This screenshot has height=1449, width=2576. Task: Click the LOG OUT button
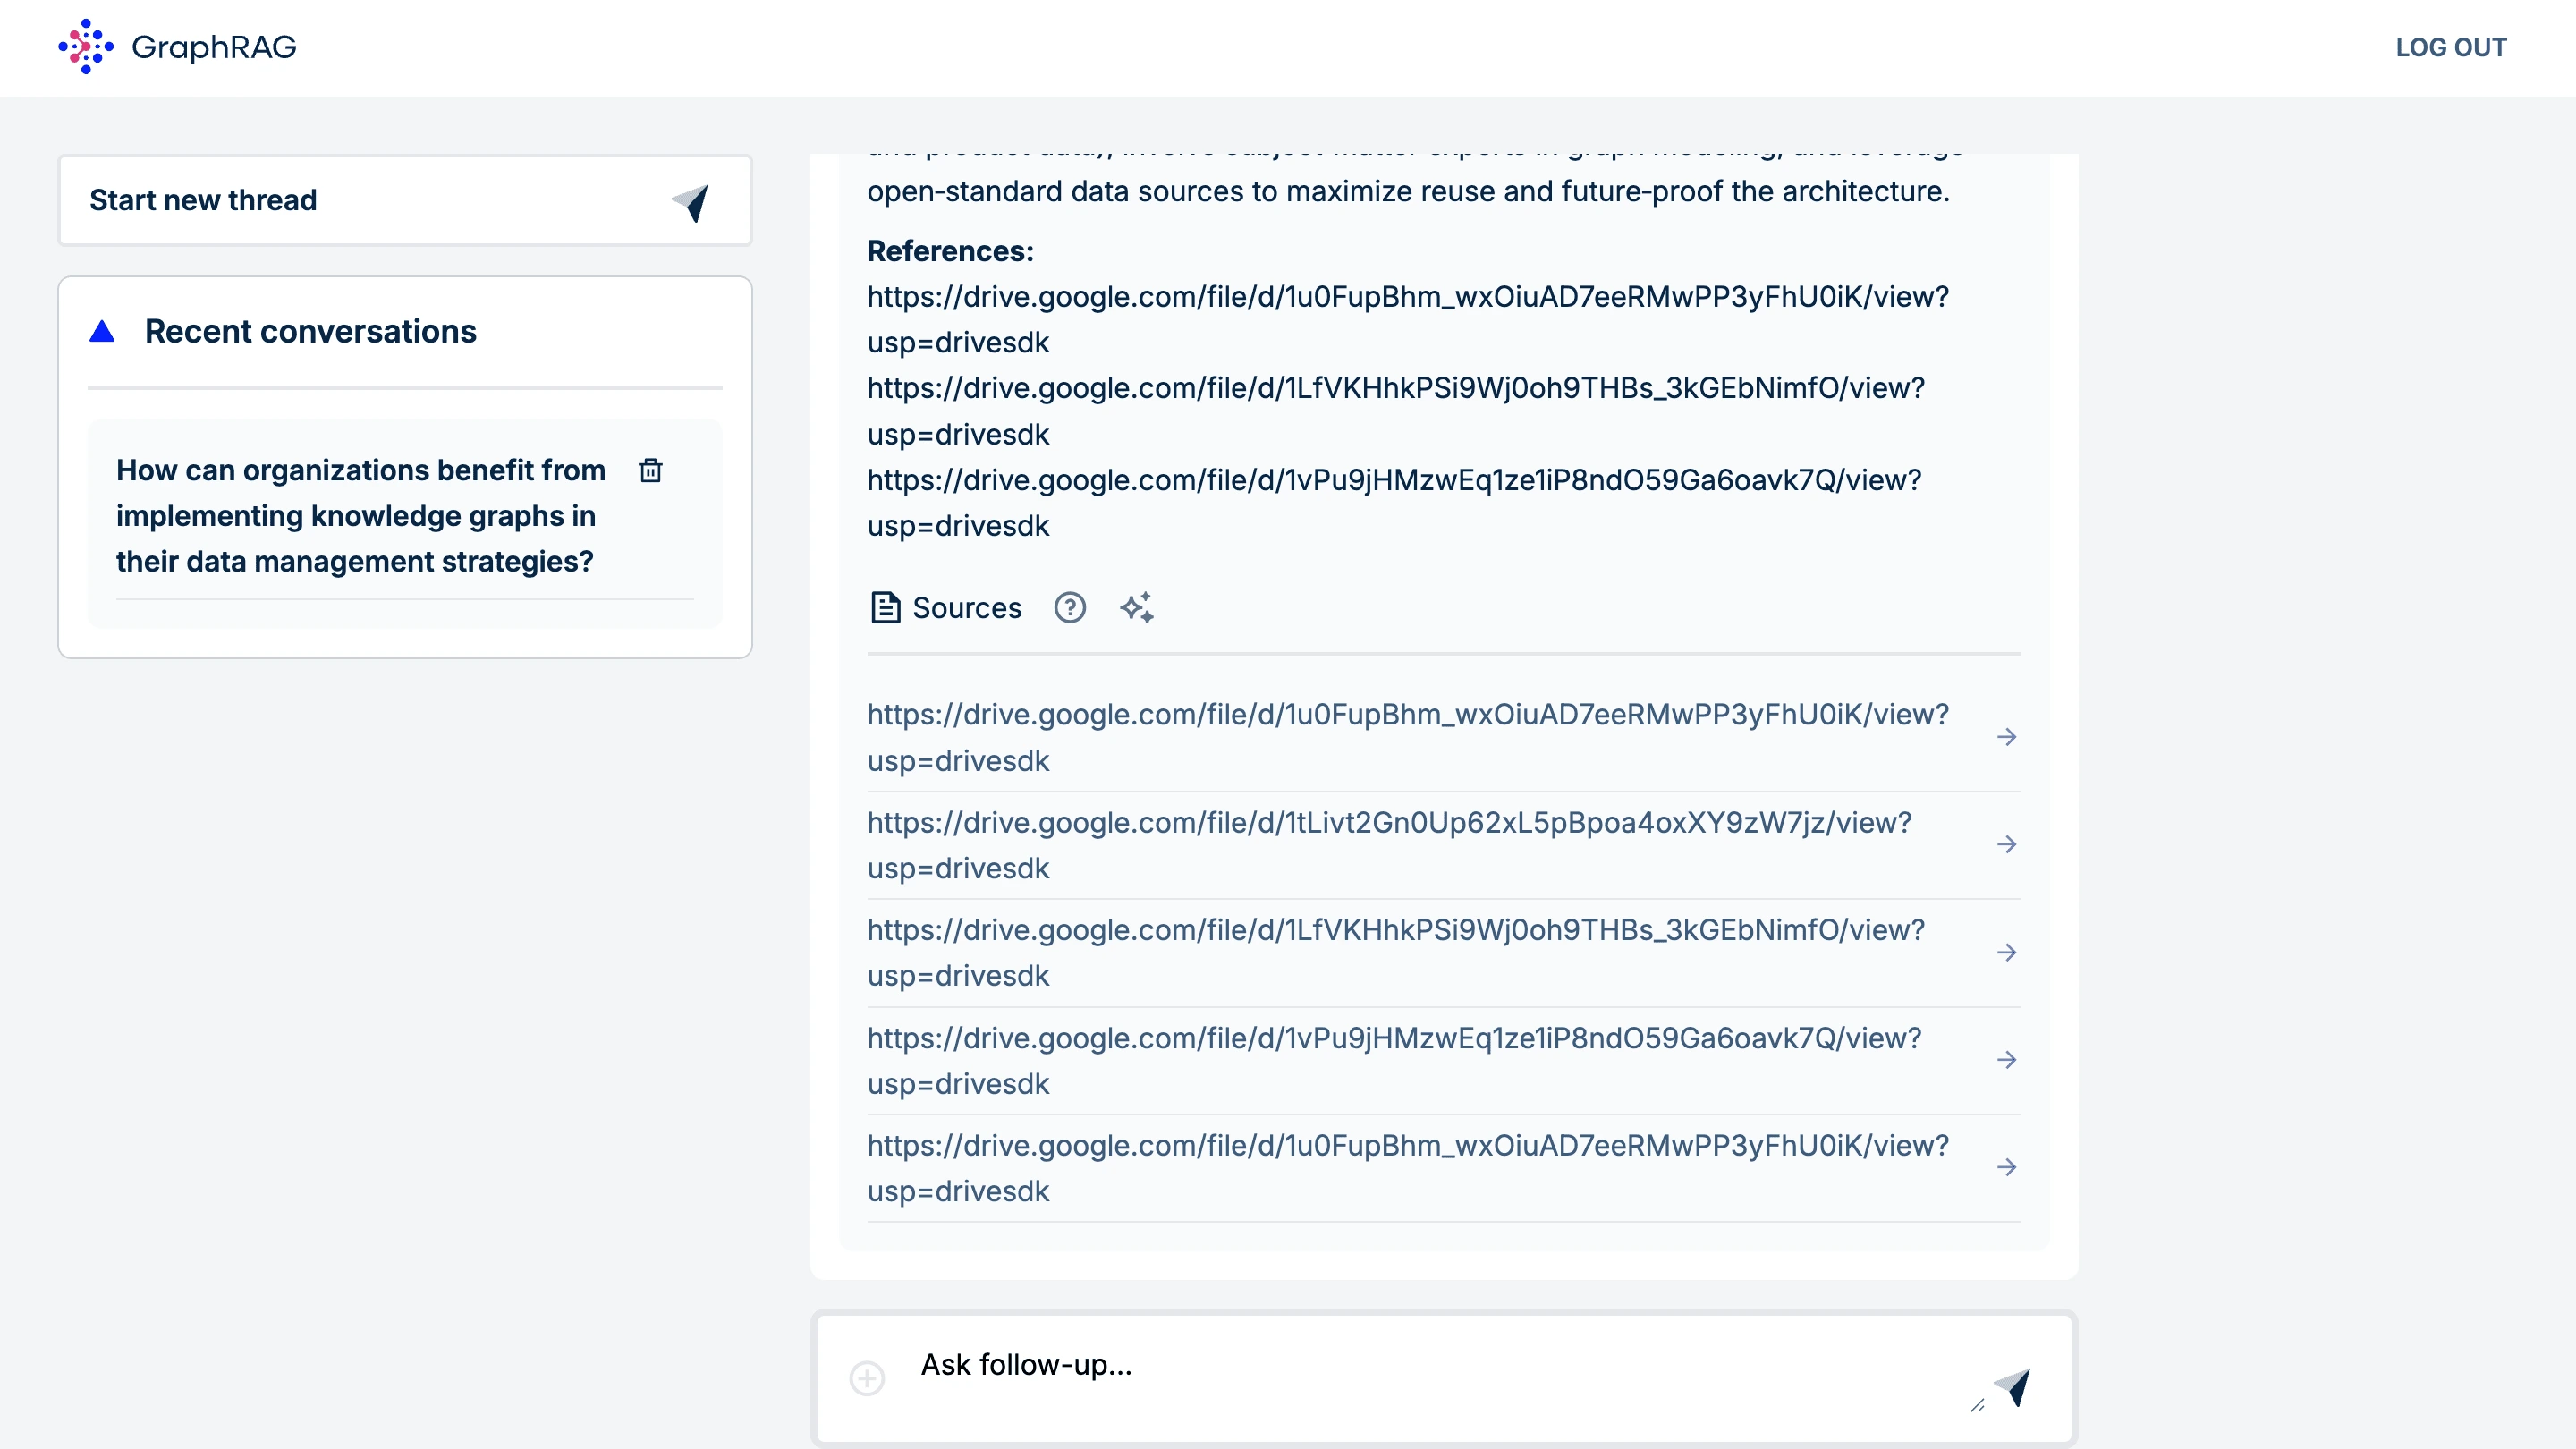click(x=2450, y=47)
